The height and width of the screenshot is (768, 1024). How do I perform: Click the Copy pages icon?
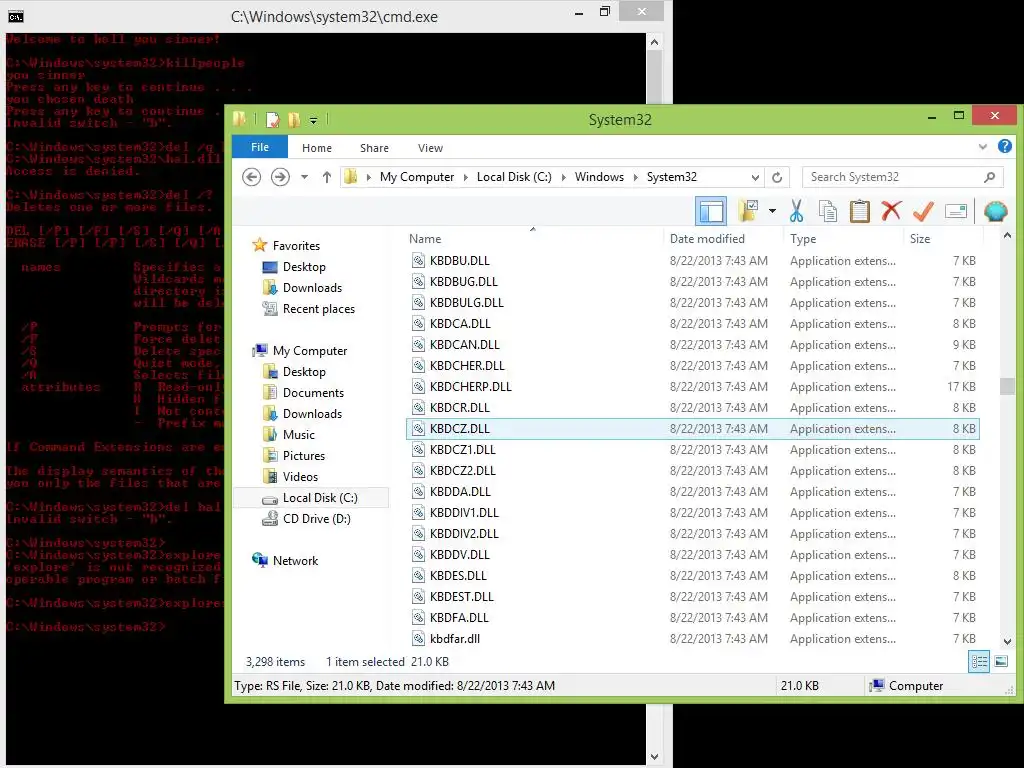tap(828, 211)
